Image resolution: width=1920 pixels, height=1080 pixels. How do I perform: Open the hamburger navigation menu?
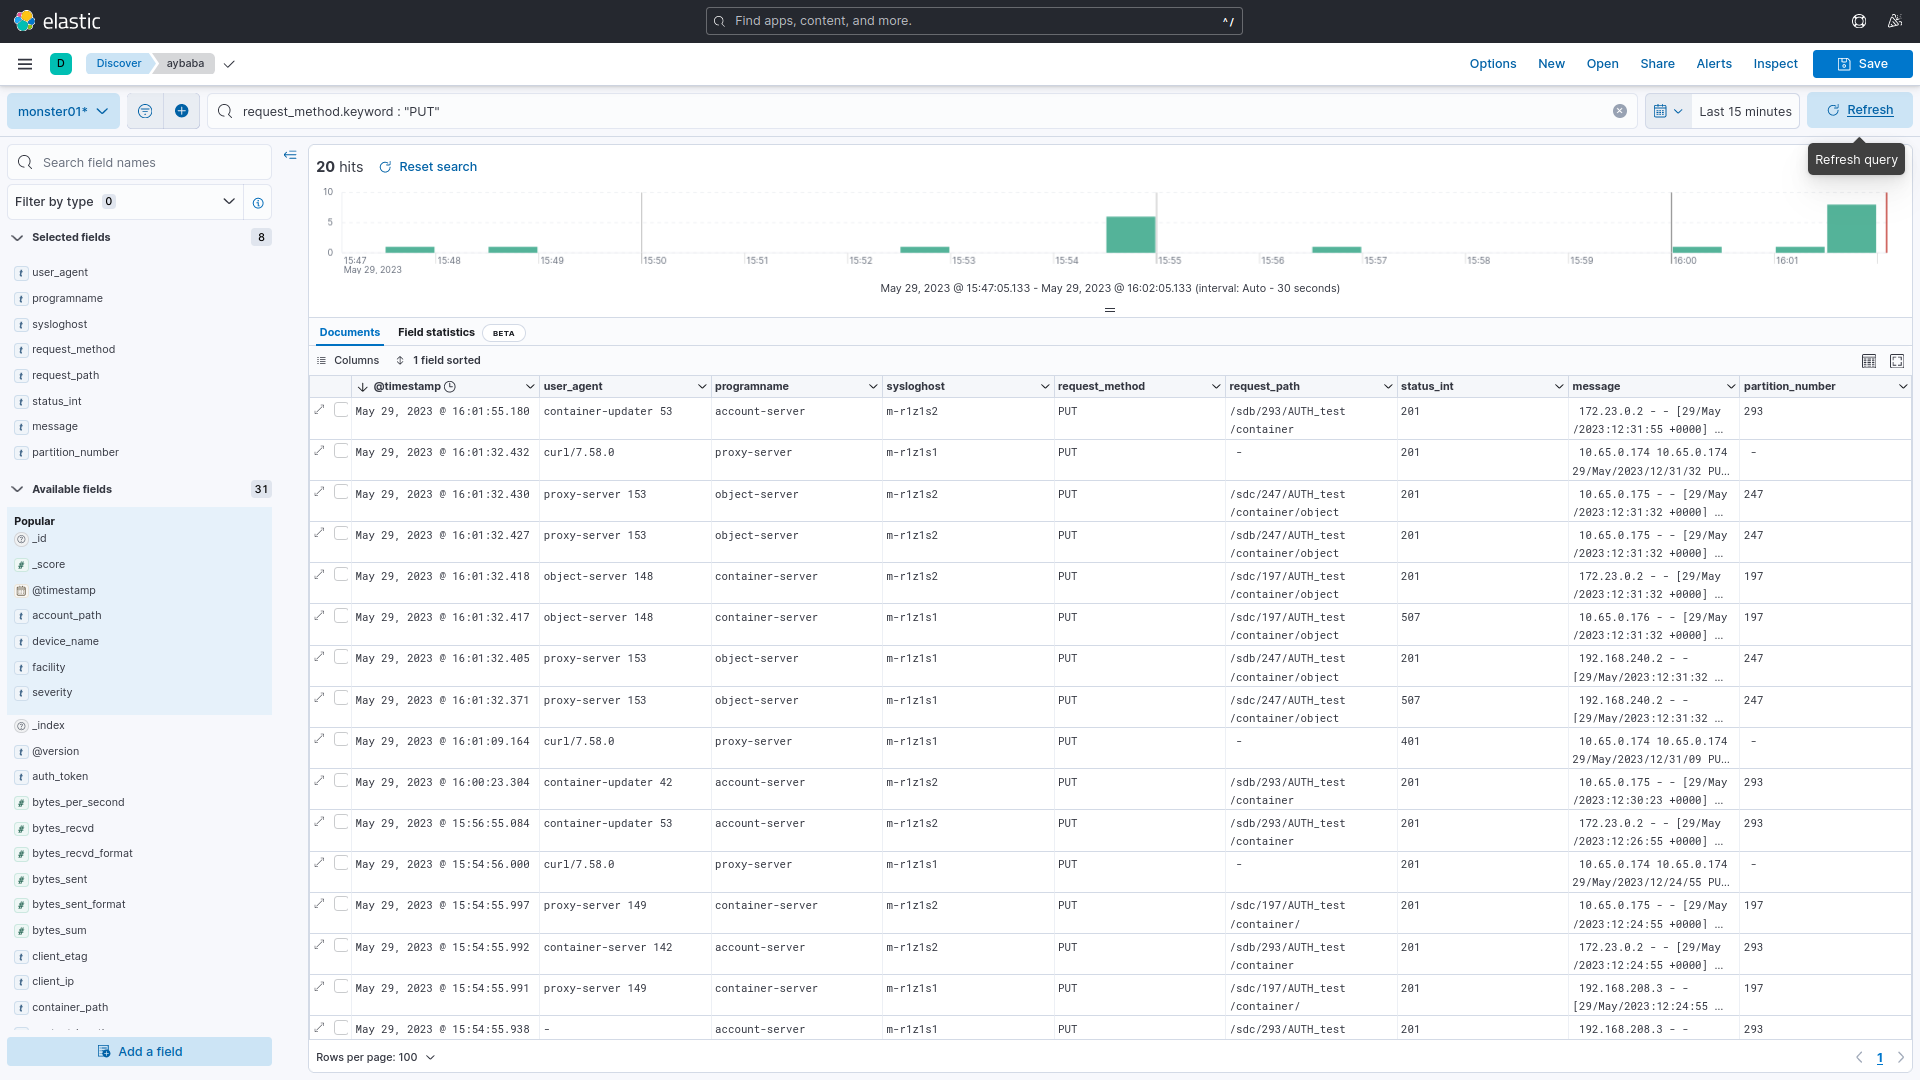[x=25, y=64]
